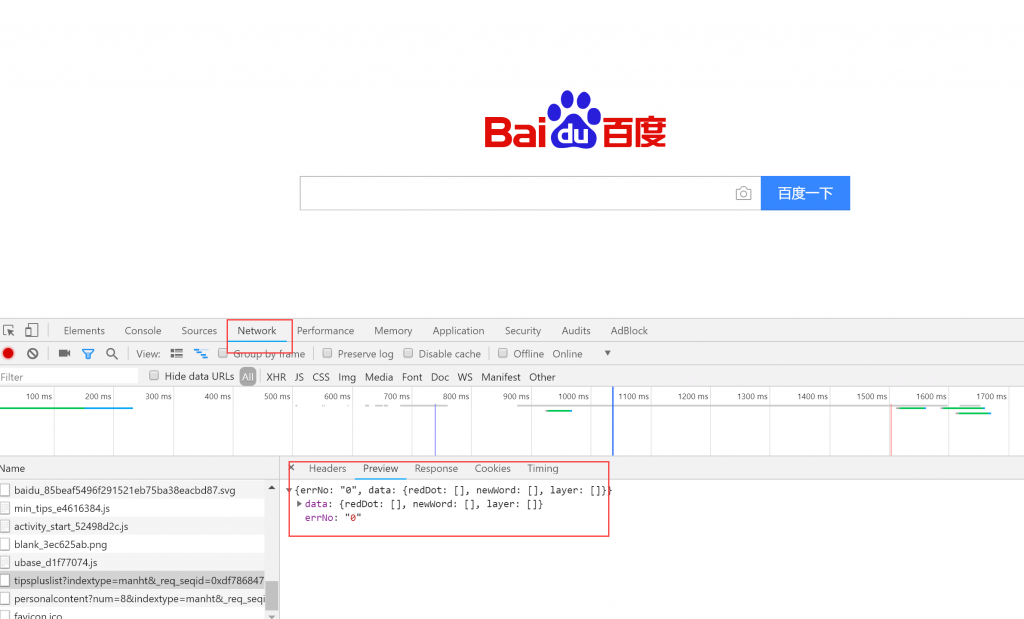The width and height of the screenshot is (1024, 619).
Task: Click the network Filter text field
Action: 69,377
